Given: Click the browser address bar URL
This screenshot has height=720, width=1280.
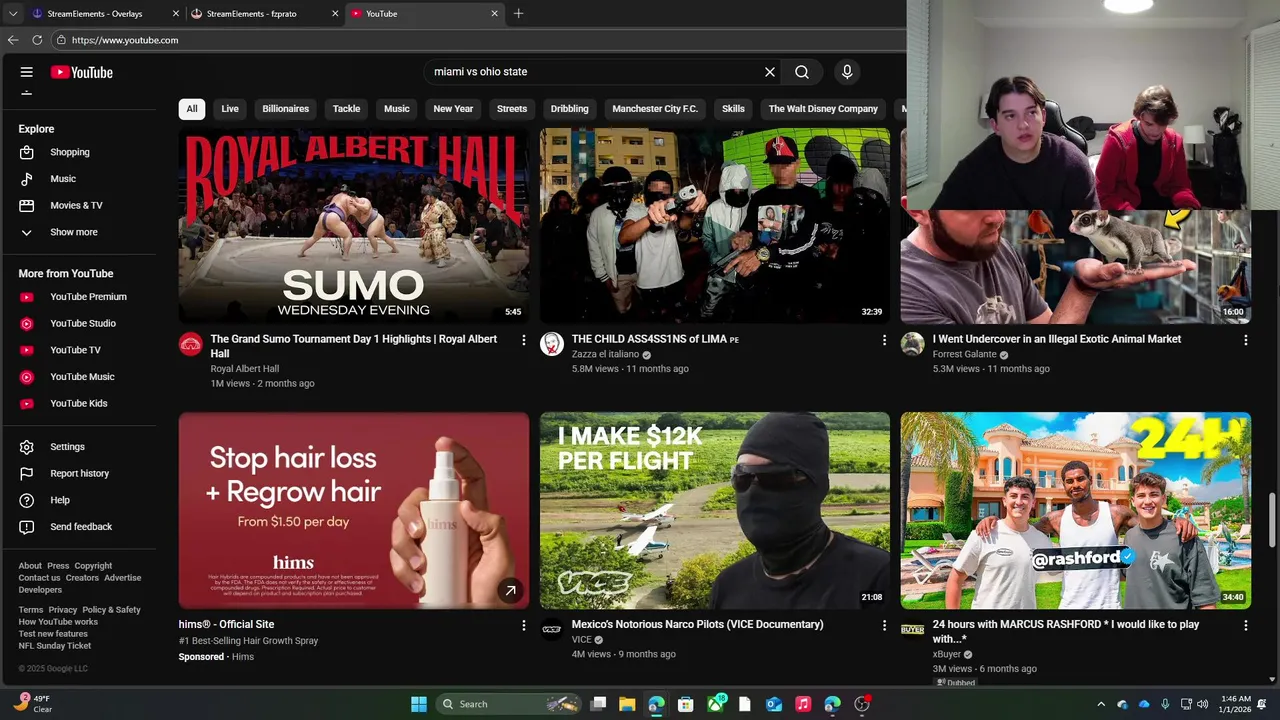Looking at the screenshot, I should 125,40.
